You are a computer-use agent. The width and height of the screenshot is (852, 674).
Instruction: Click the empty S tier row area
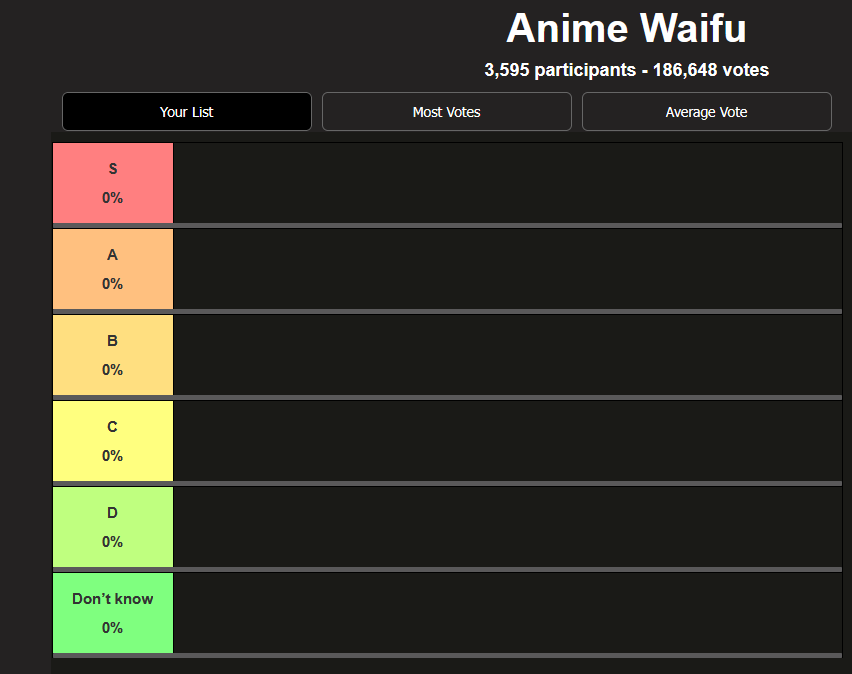click(x=508, y=183)
